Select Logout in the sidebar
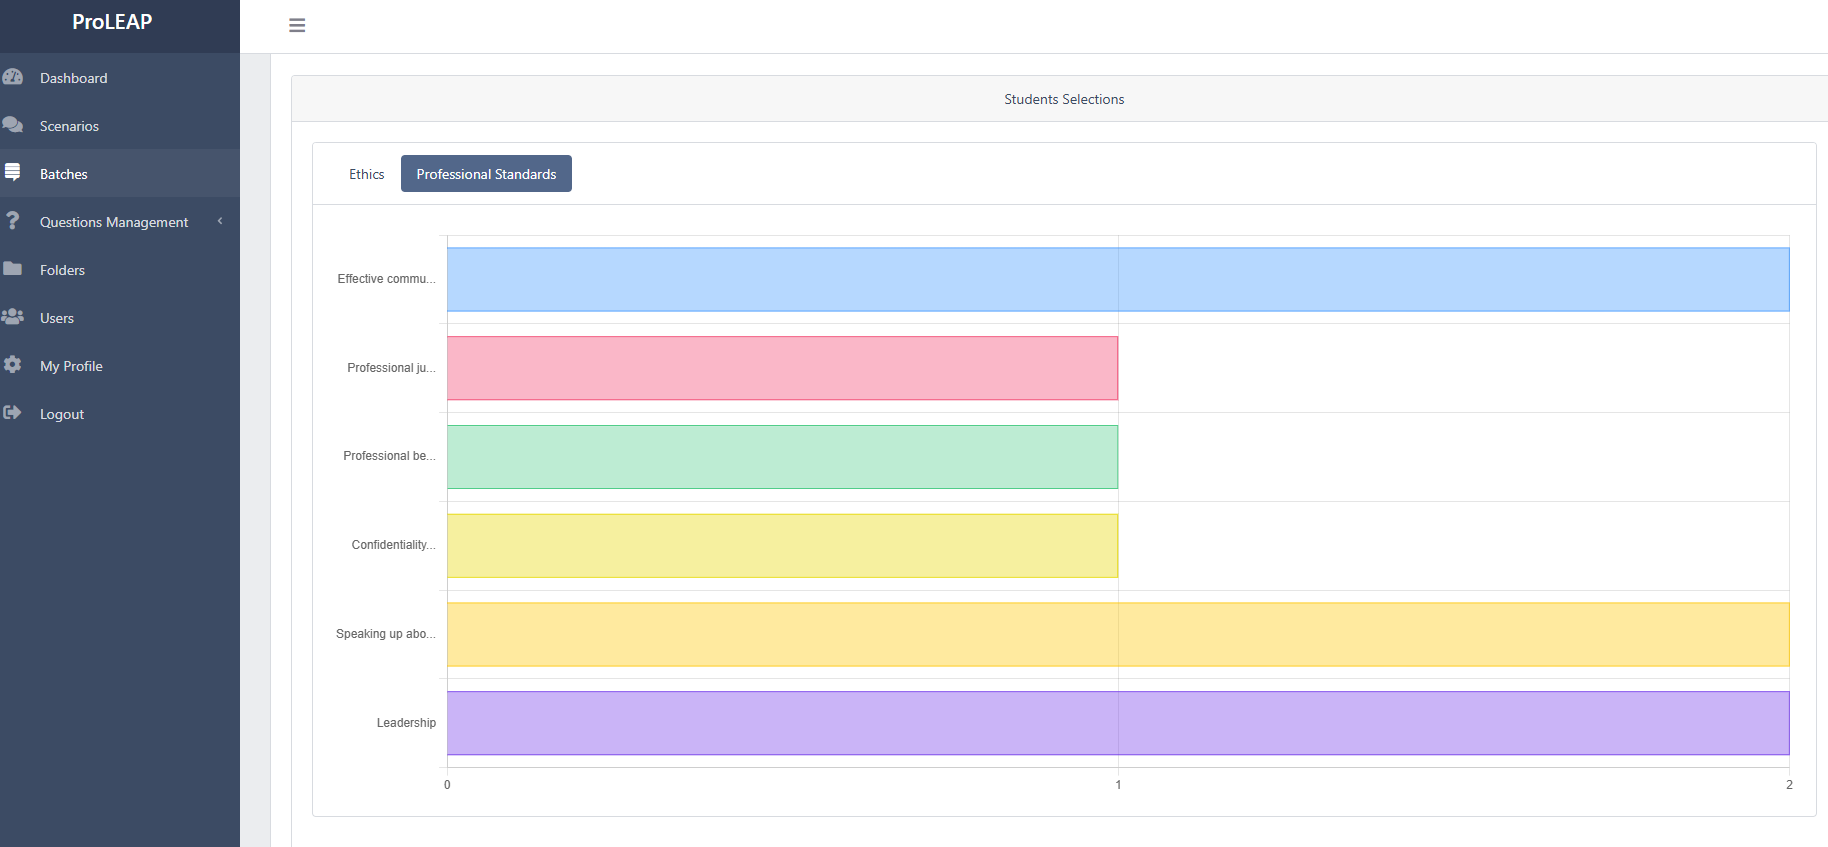Image resolution: width=1828 pixels, height=847 pixels. click(x=120, y=414)
